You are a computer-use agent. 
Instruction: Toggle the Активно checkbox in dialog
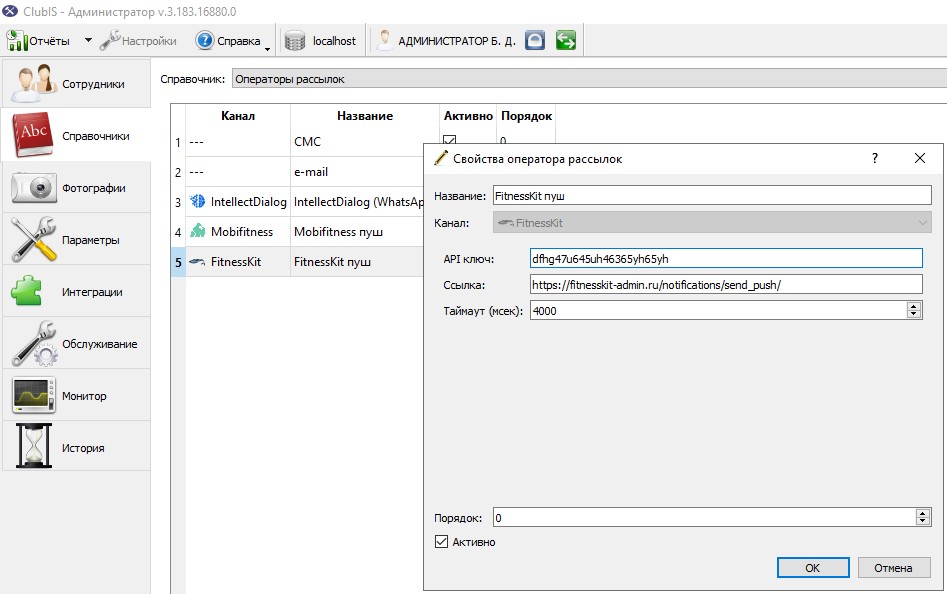pos(441,541)
